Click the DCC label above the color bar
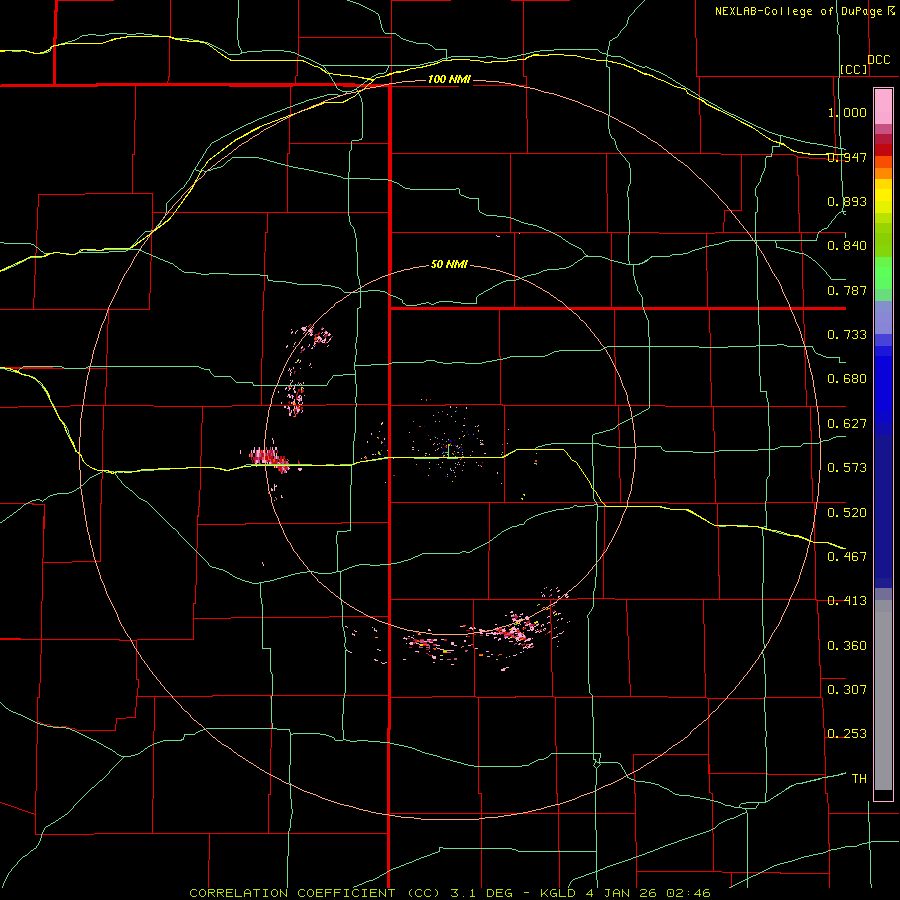Image resolution: width=900 pixels, height=900 pixels. pos(879,60)
